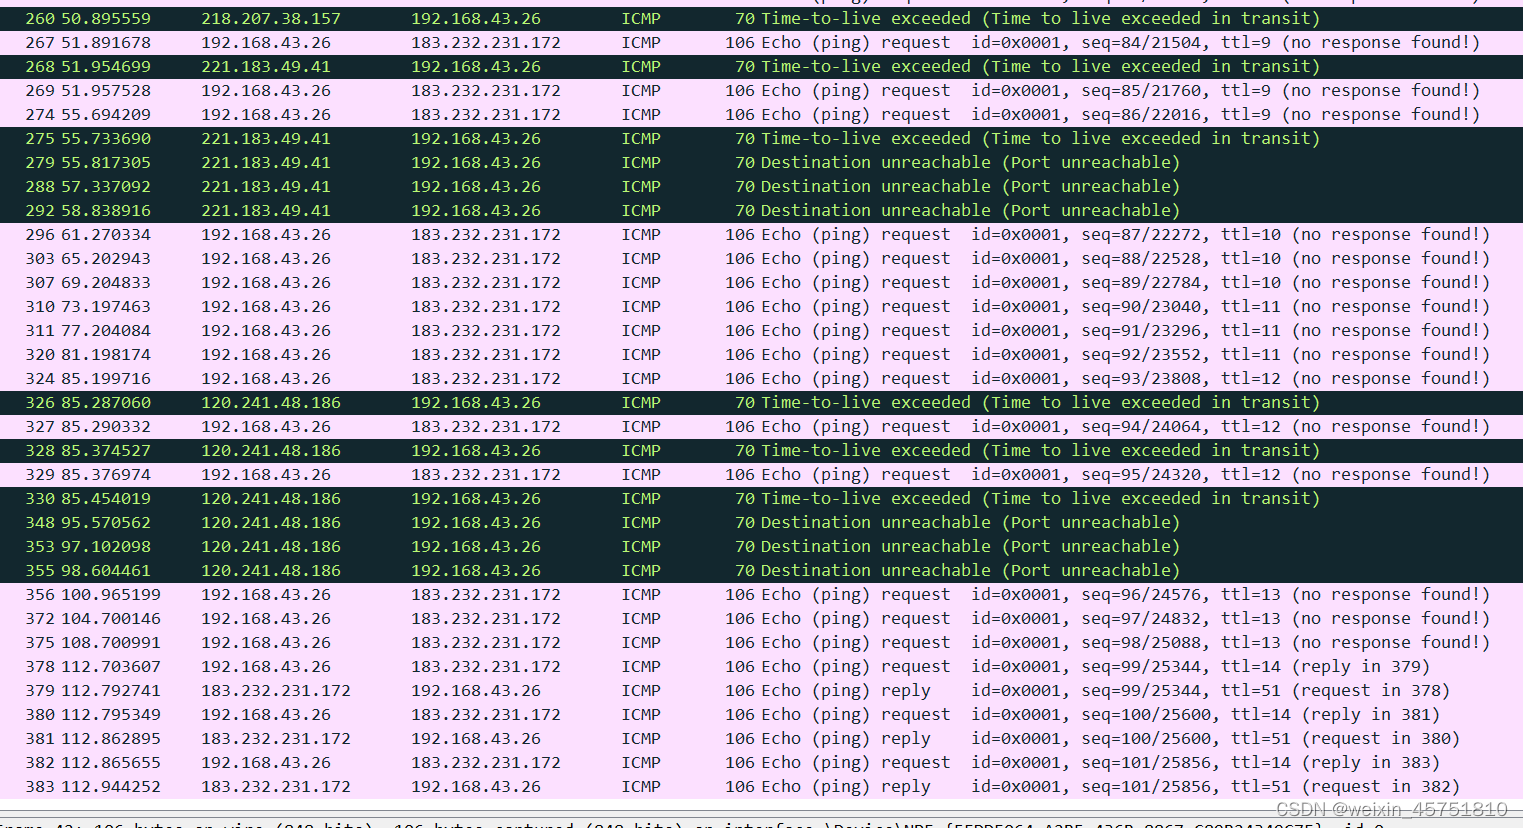
Task: Select packet 269 with seq=85/21760
Action: 761,91
